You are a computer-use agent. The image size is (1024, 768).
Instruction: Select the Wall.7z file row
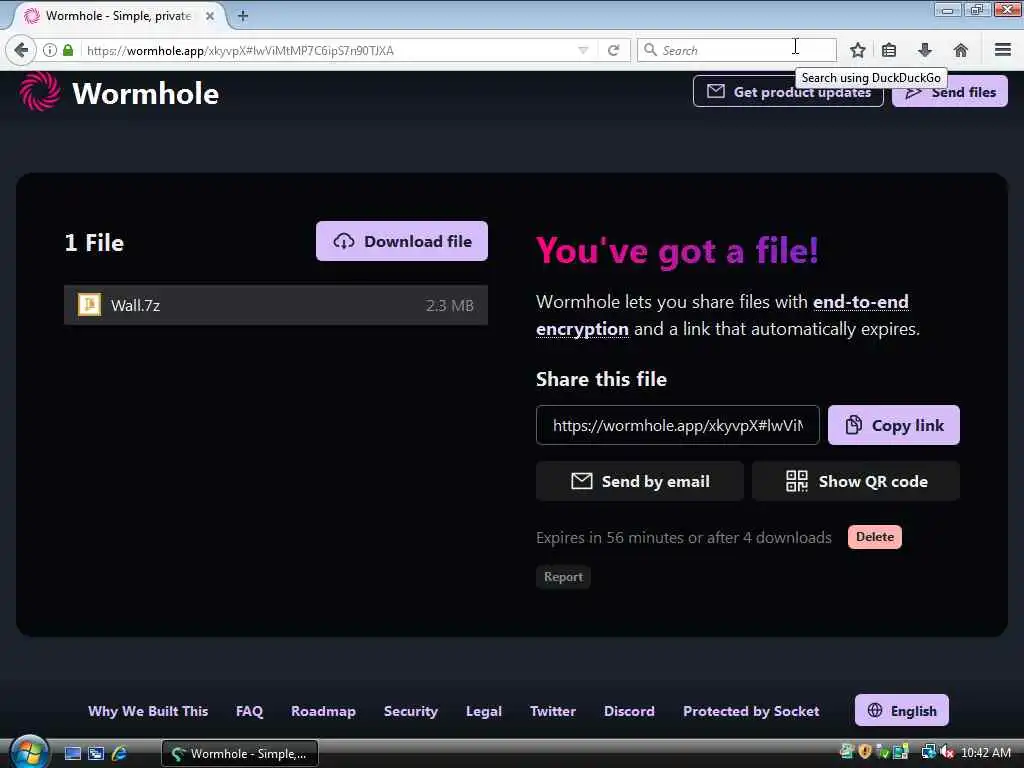pos(276,305)
